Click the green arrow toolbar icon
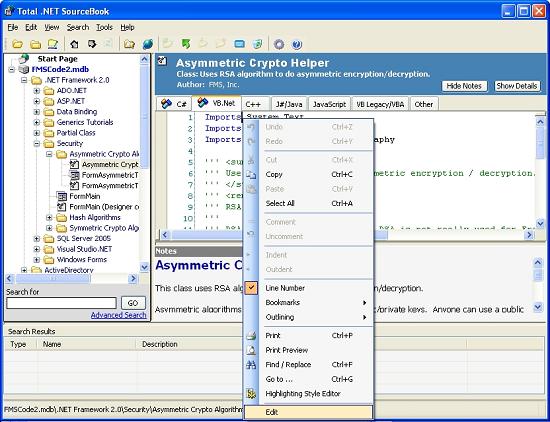This screenshot has height=422, width=550. click(x=186, y=44)
